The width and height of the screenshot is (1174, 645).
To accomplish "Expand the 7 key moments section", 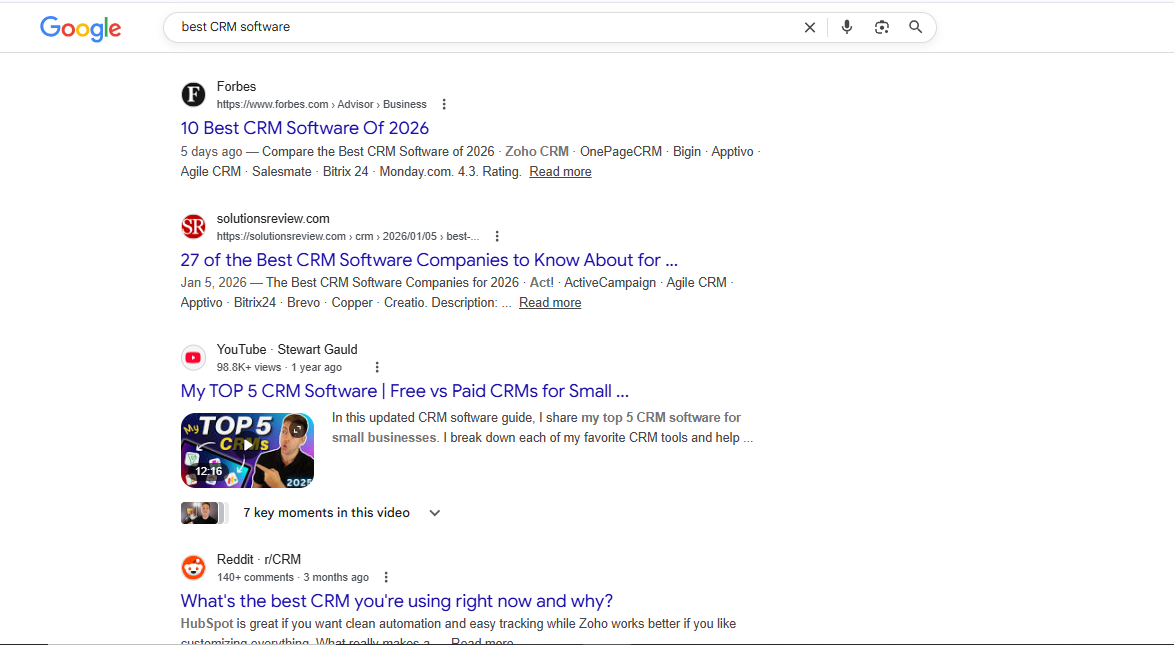I will click(x=434, y=512).
